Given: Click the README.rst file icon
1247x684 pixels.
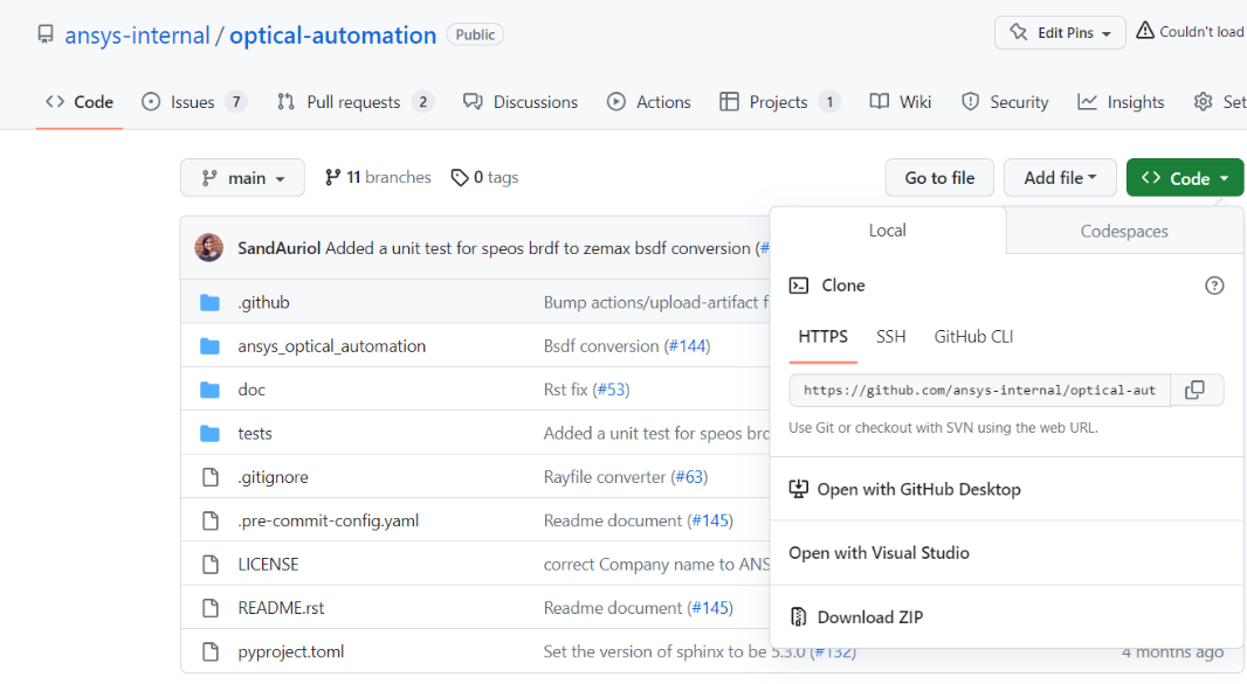Looking at the screenshot, I should click(210, 608).
